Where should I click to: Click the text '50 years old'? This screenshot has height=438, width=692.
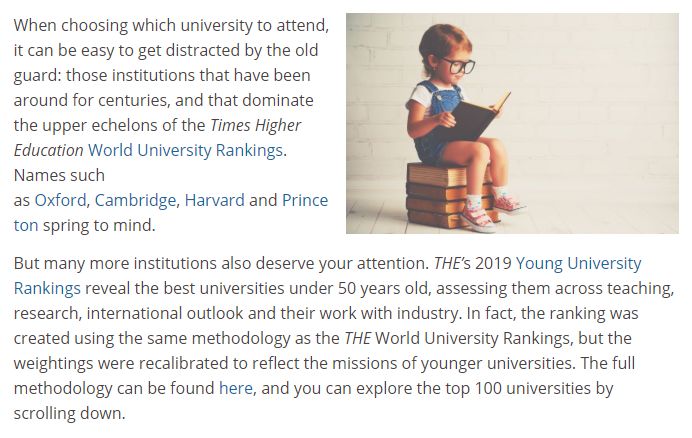(384, 289)
